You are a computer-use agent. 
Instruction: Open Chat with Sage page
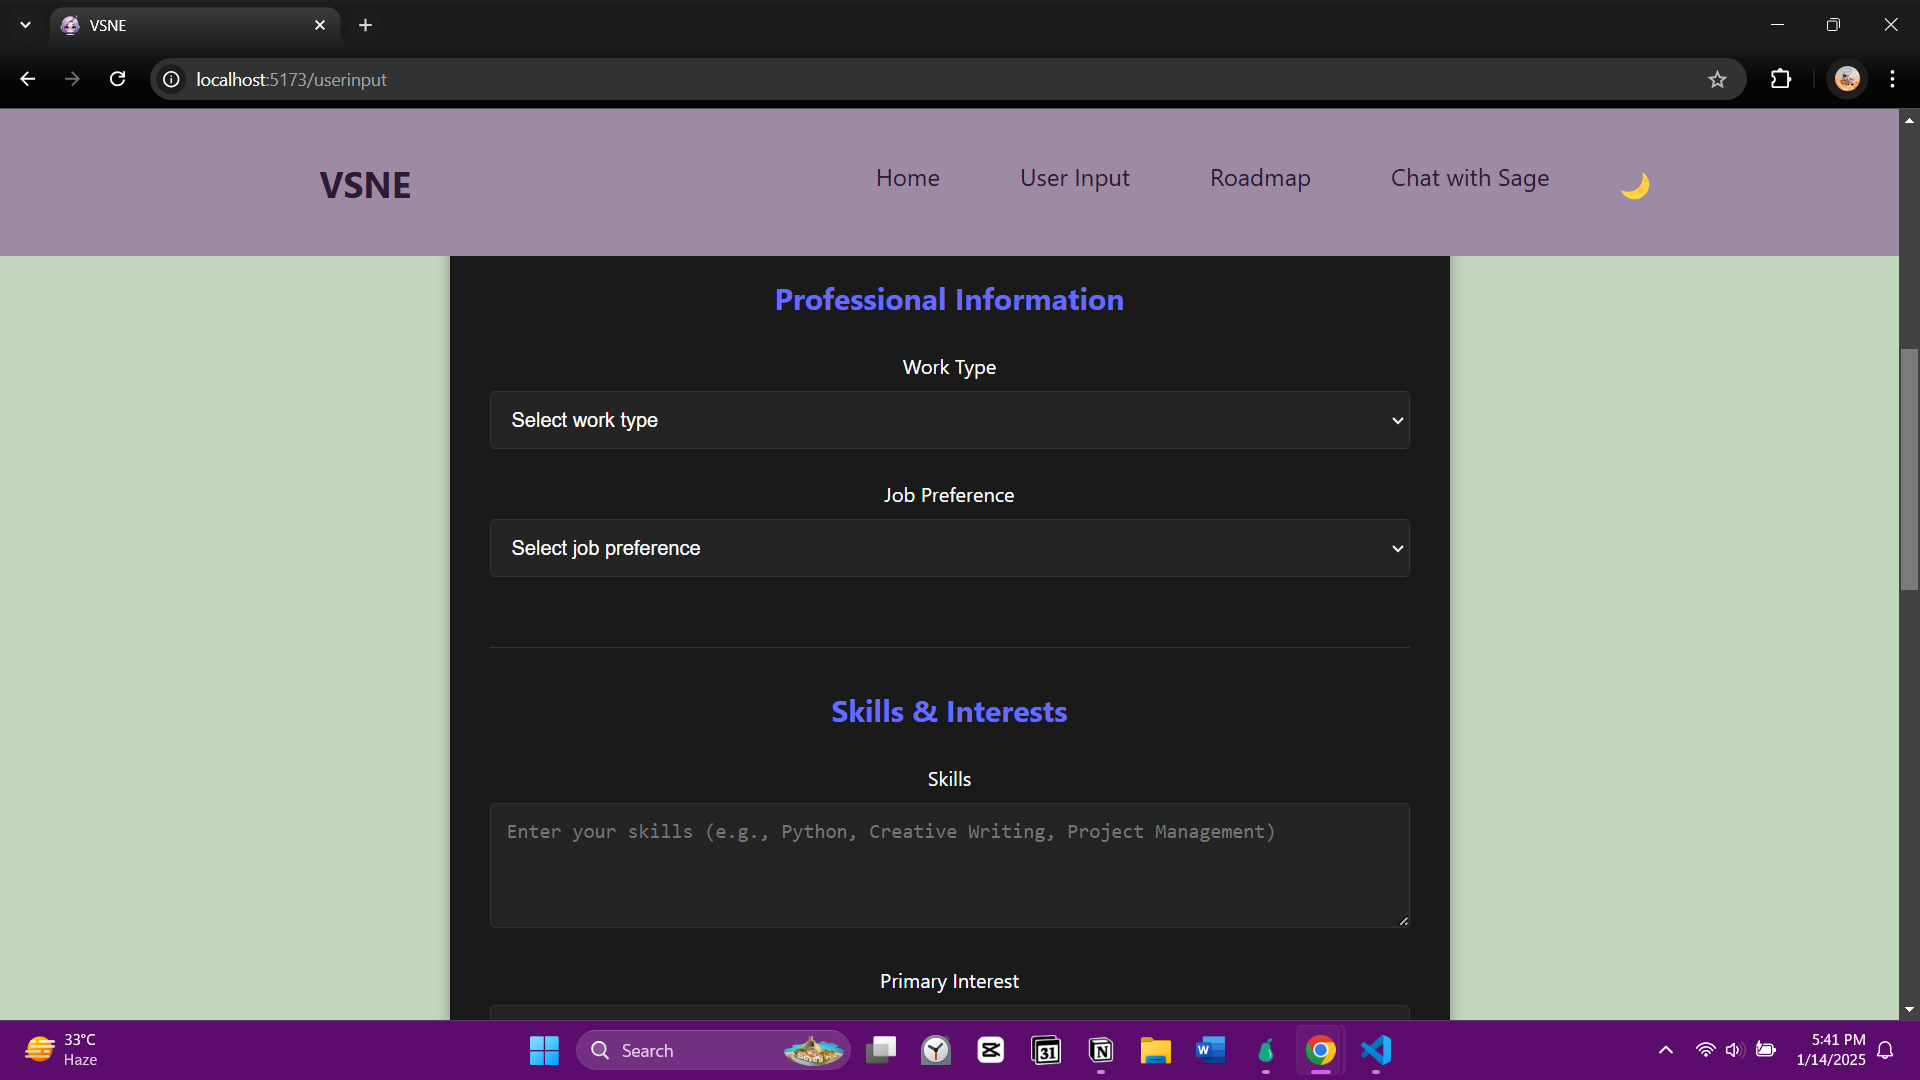(x=1469, y=178)
